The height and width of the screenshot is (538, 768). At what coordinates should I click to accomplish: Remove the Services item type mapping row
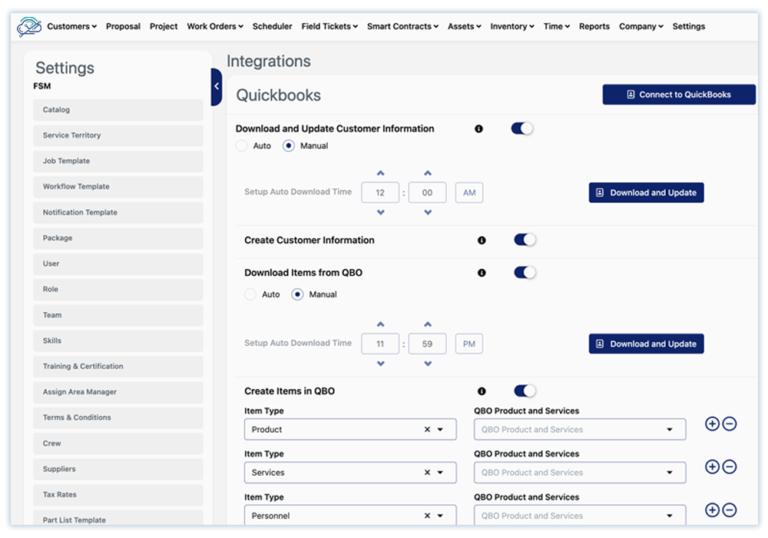729,467
